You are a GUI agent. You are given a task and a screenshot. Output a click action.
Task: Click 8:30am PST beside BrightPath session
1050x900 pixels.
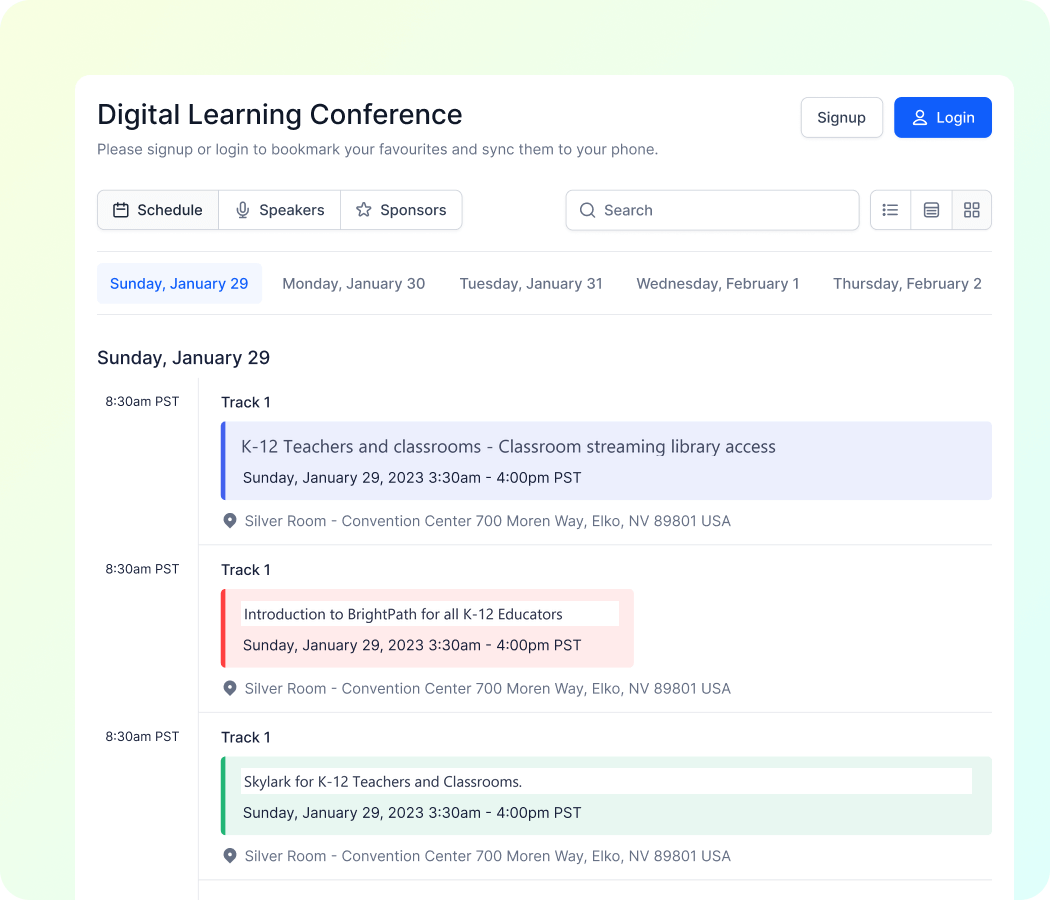pos(142,569)
